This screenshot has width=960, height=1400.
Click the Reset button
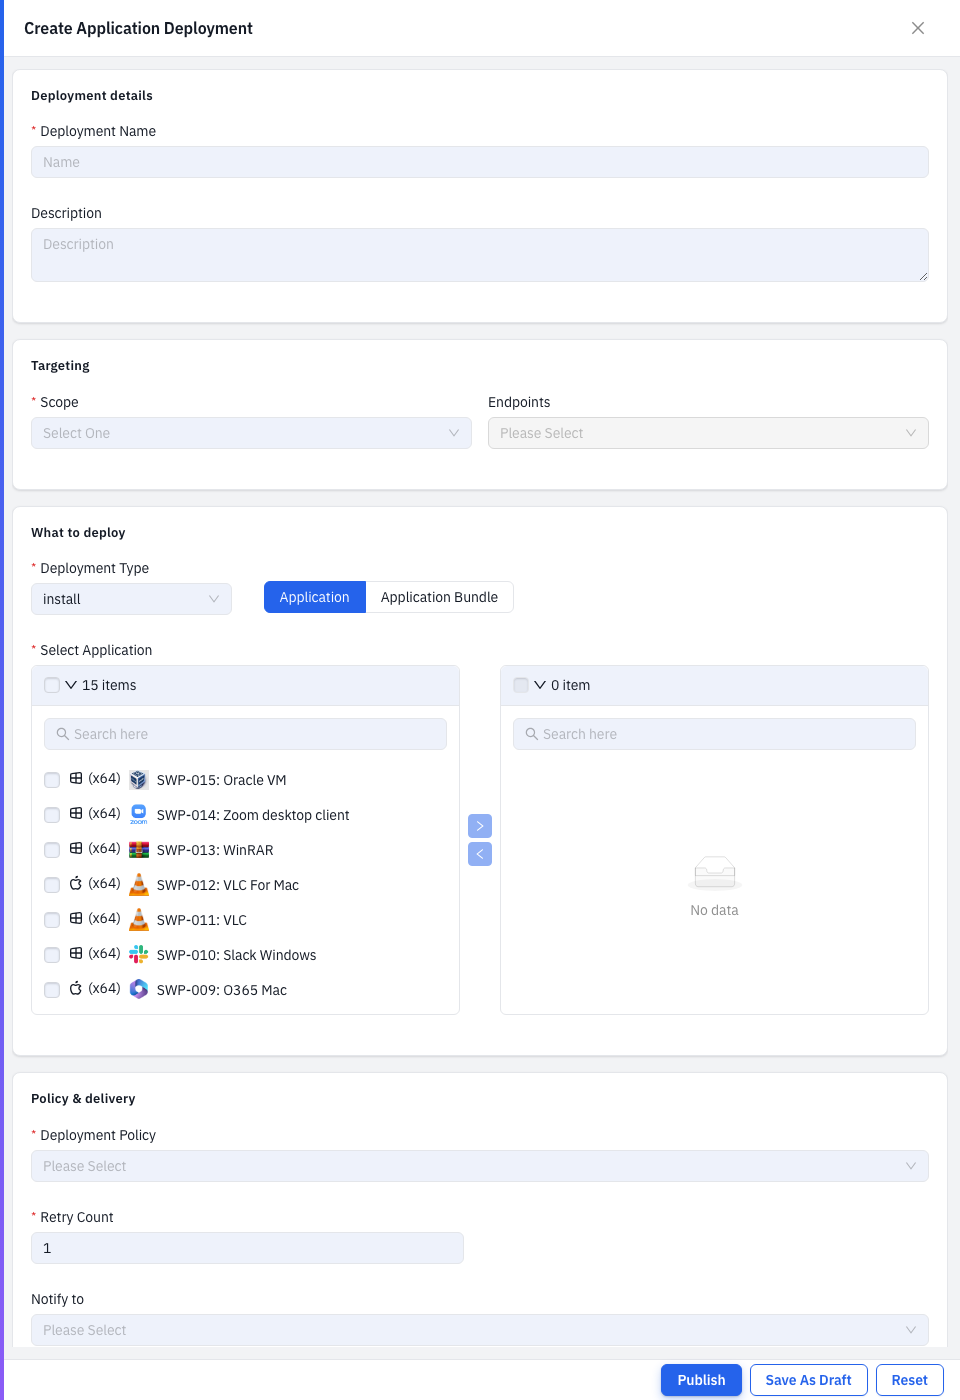tap(910, 1380)
